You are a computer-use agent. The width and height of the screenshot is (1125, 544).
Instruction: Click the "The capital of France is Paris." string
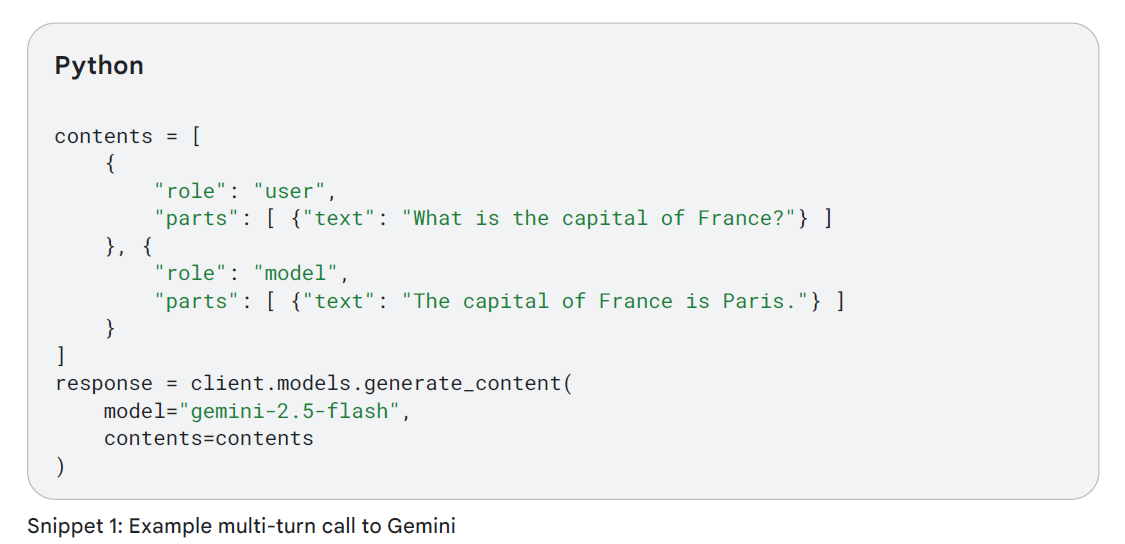pyautogui.click(x=606, y=301)
